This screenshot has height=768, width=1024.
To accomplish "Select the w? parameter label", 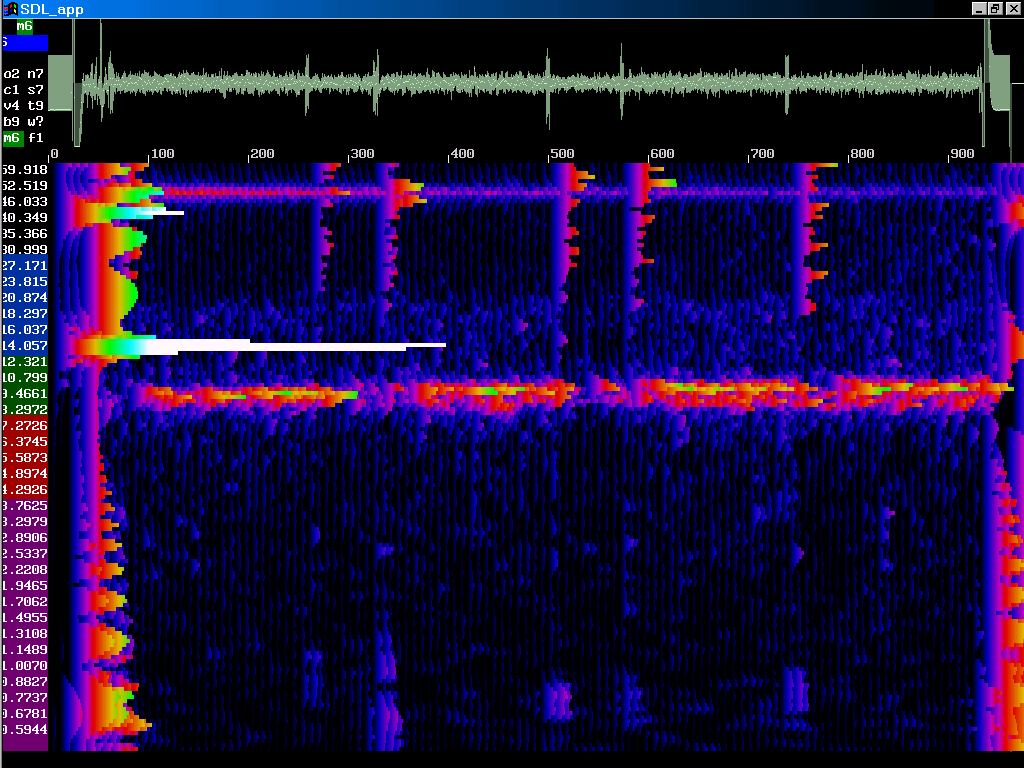I will click(36, 121).
